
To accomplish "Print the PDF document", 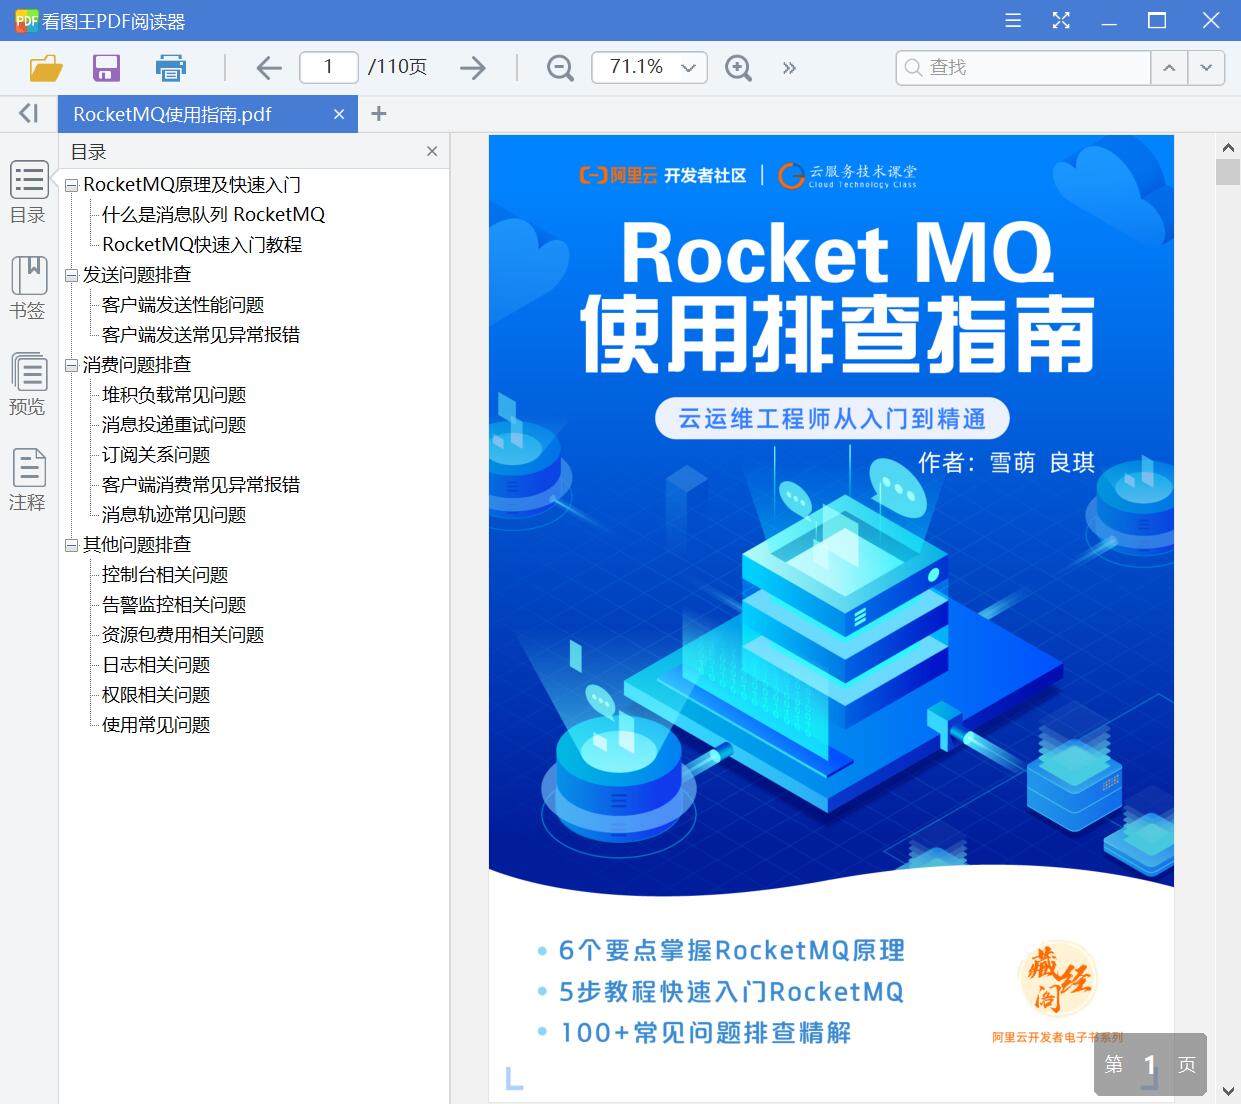I will tap(171, 68).
